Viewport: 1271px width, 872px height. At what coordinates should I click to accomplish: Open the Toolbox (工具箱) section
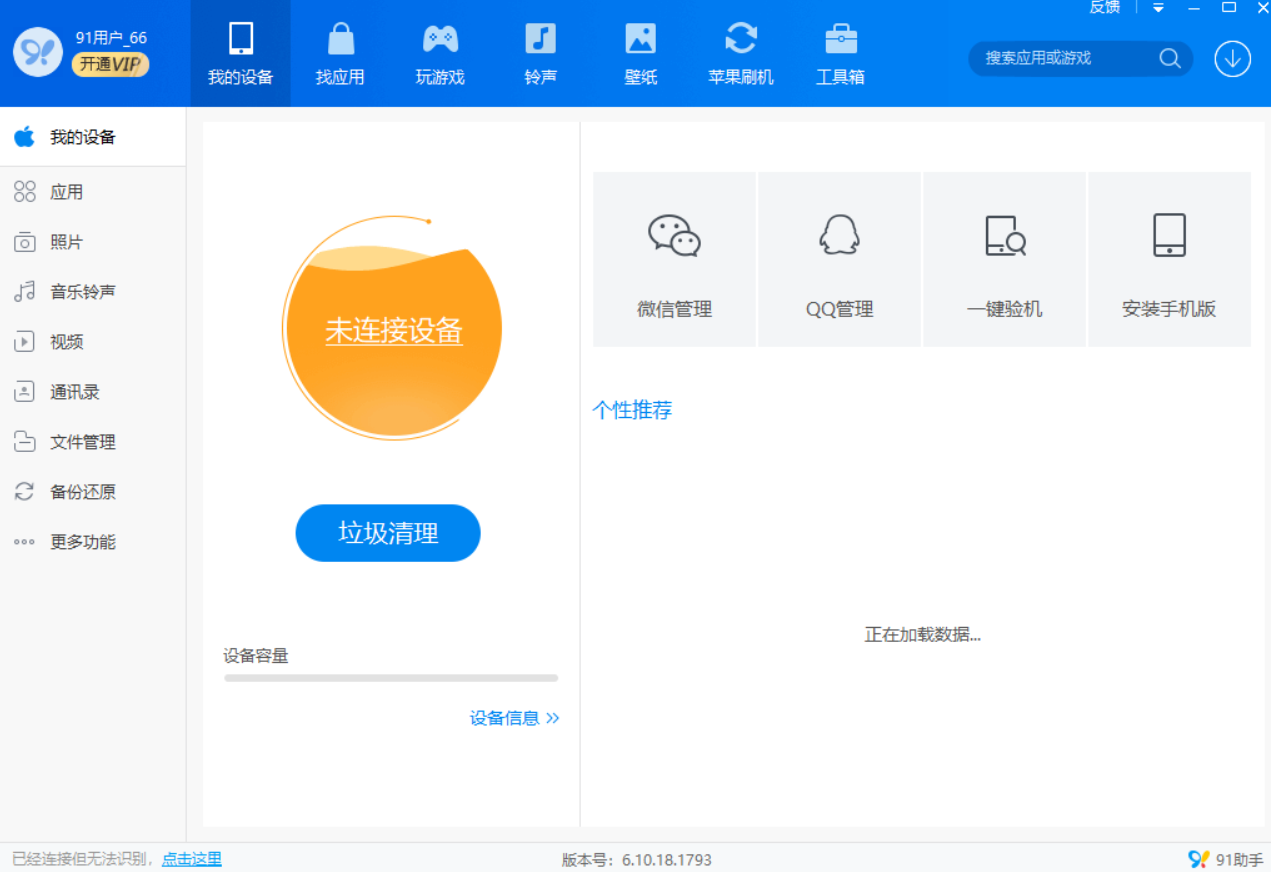click(x=840, y=54)
